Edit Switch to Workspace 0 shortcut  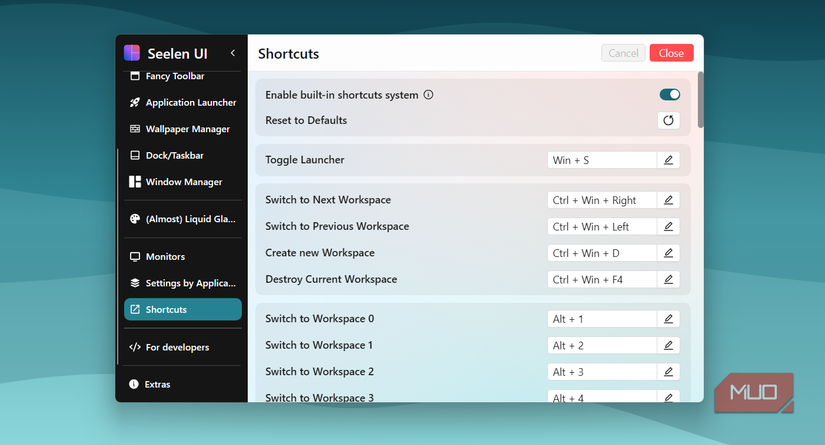668,319
